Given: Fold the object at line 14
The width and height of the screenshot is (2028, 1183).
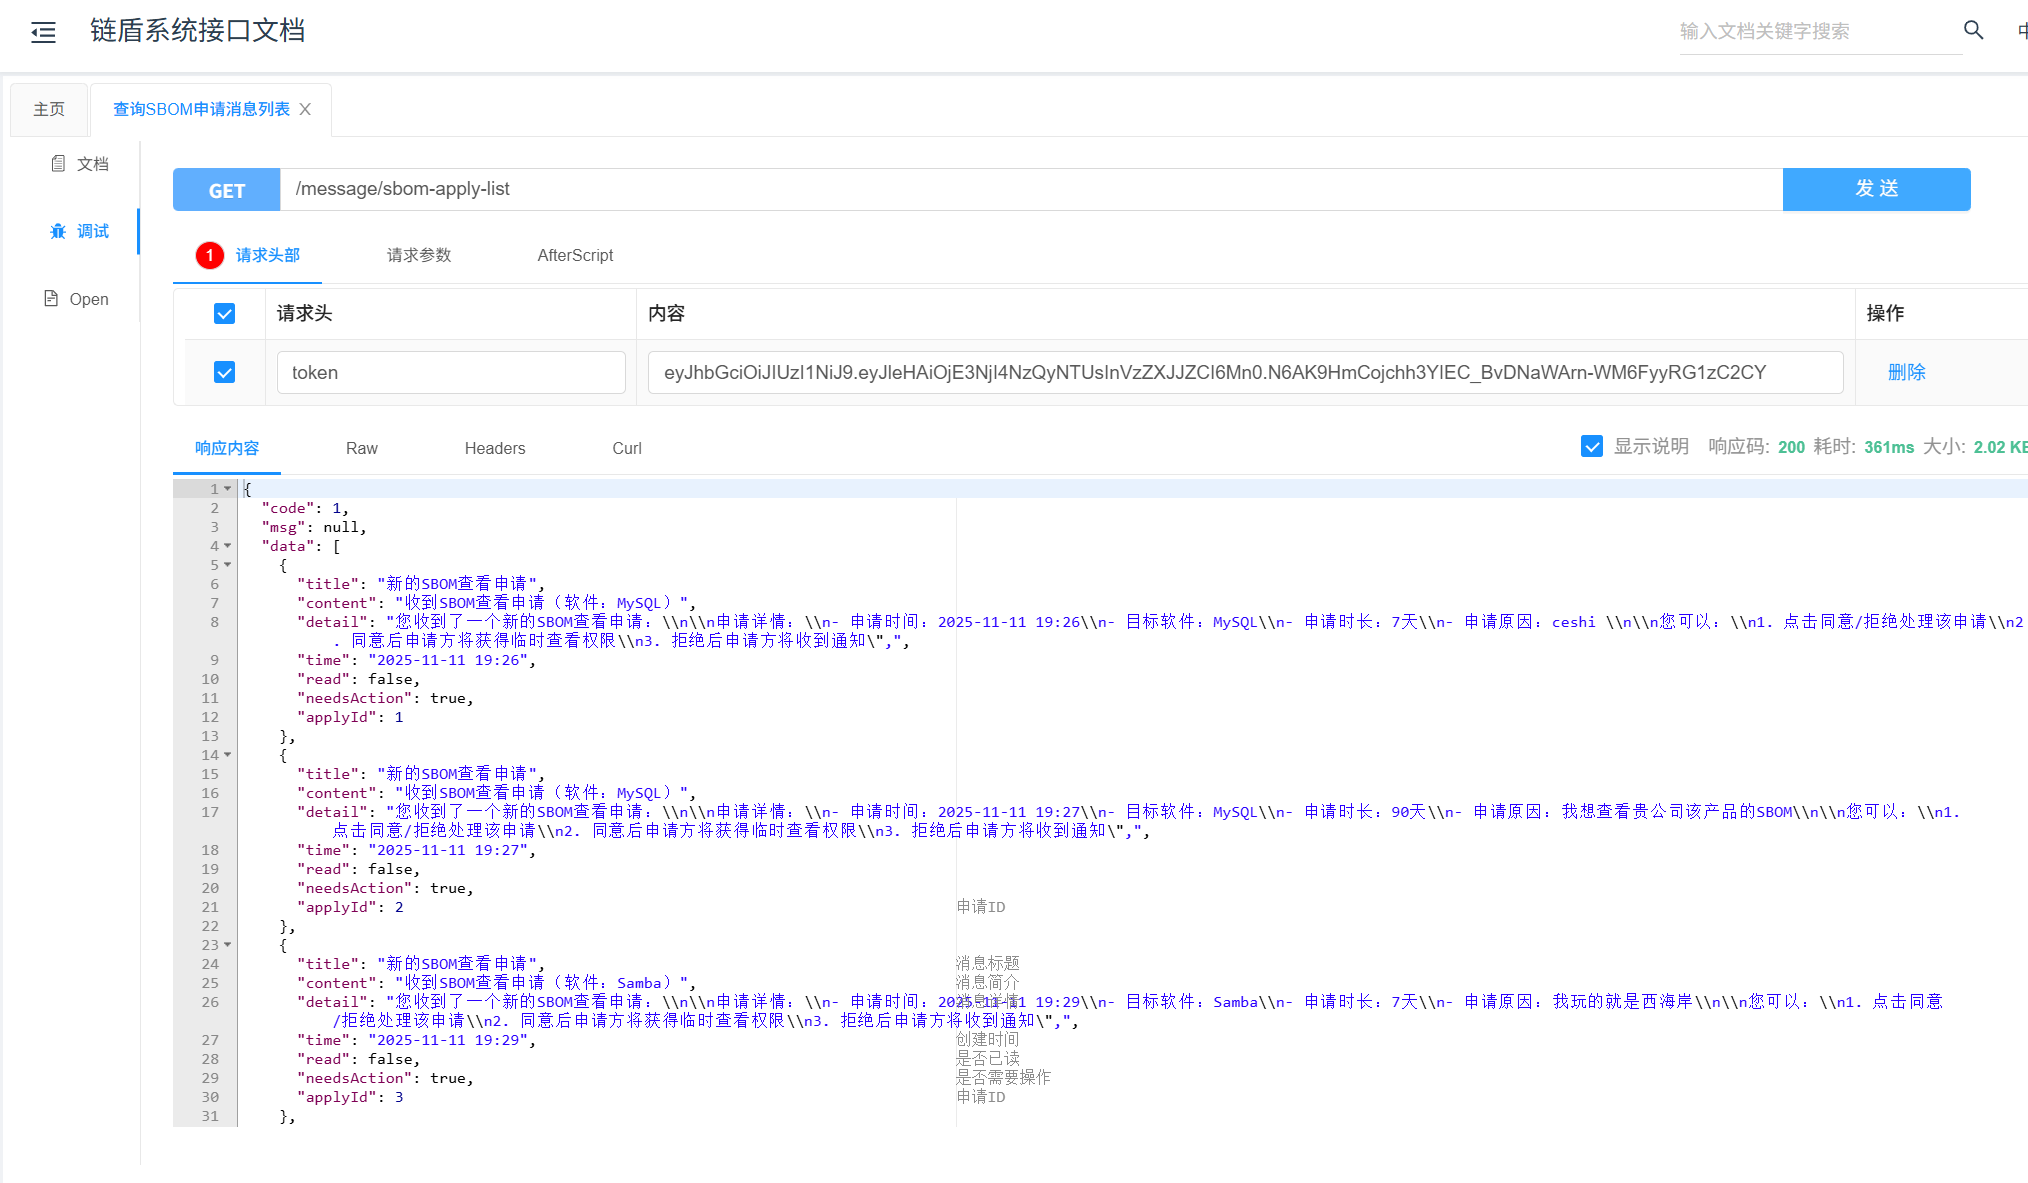Looking at the screenshot, I should pyautogui.click(x=228, y=755).
